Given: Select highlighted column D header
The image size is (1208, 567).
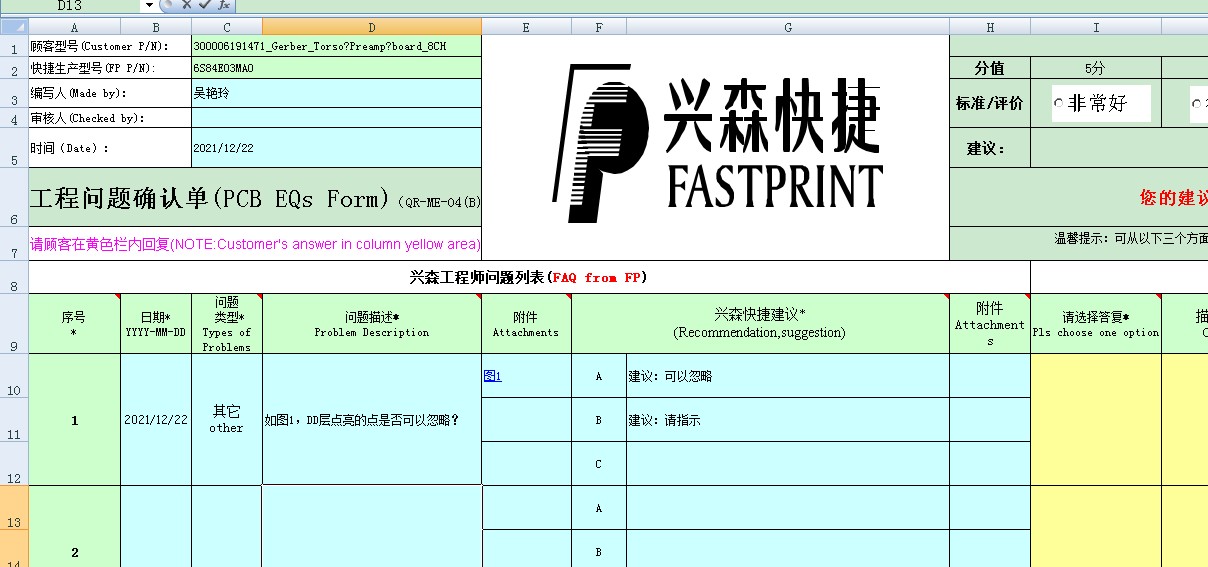Looking at the screenshot, I should [x=372, y=27].
